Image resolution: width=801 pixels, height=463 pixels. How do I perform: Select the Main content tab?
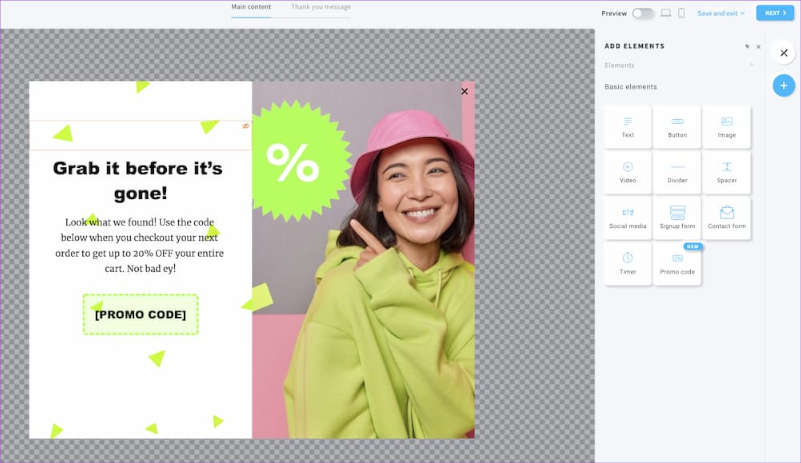[x=251, y=7]
